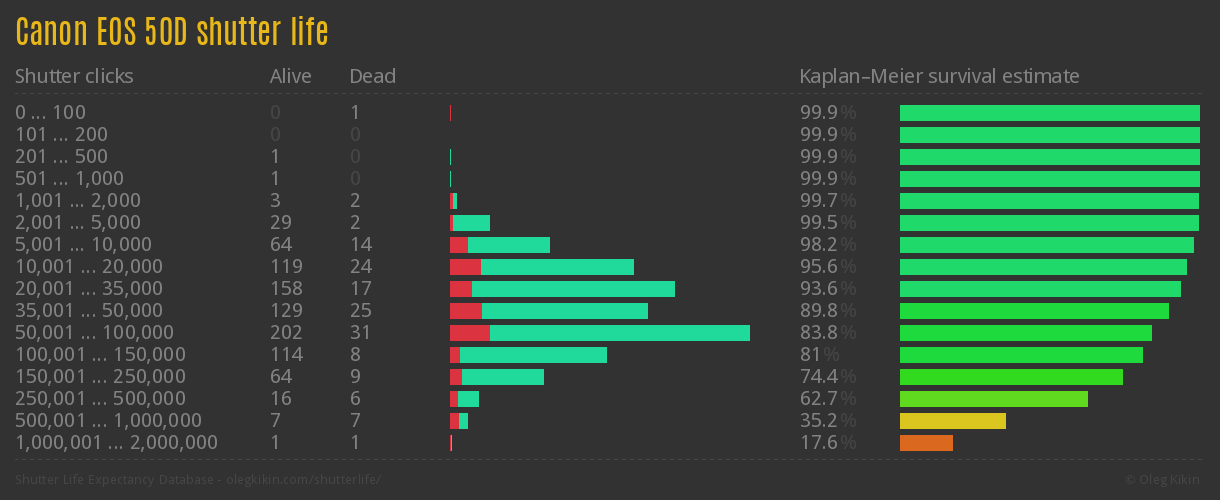Click the "Shutter clicks" column header
The width and height of the screenshot is (1220, 500).
(74, 76)
